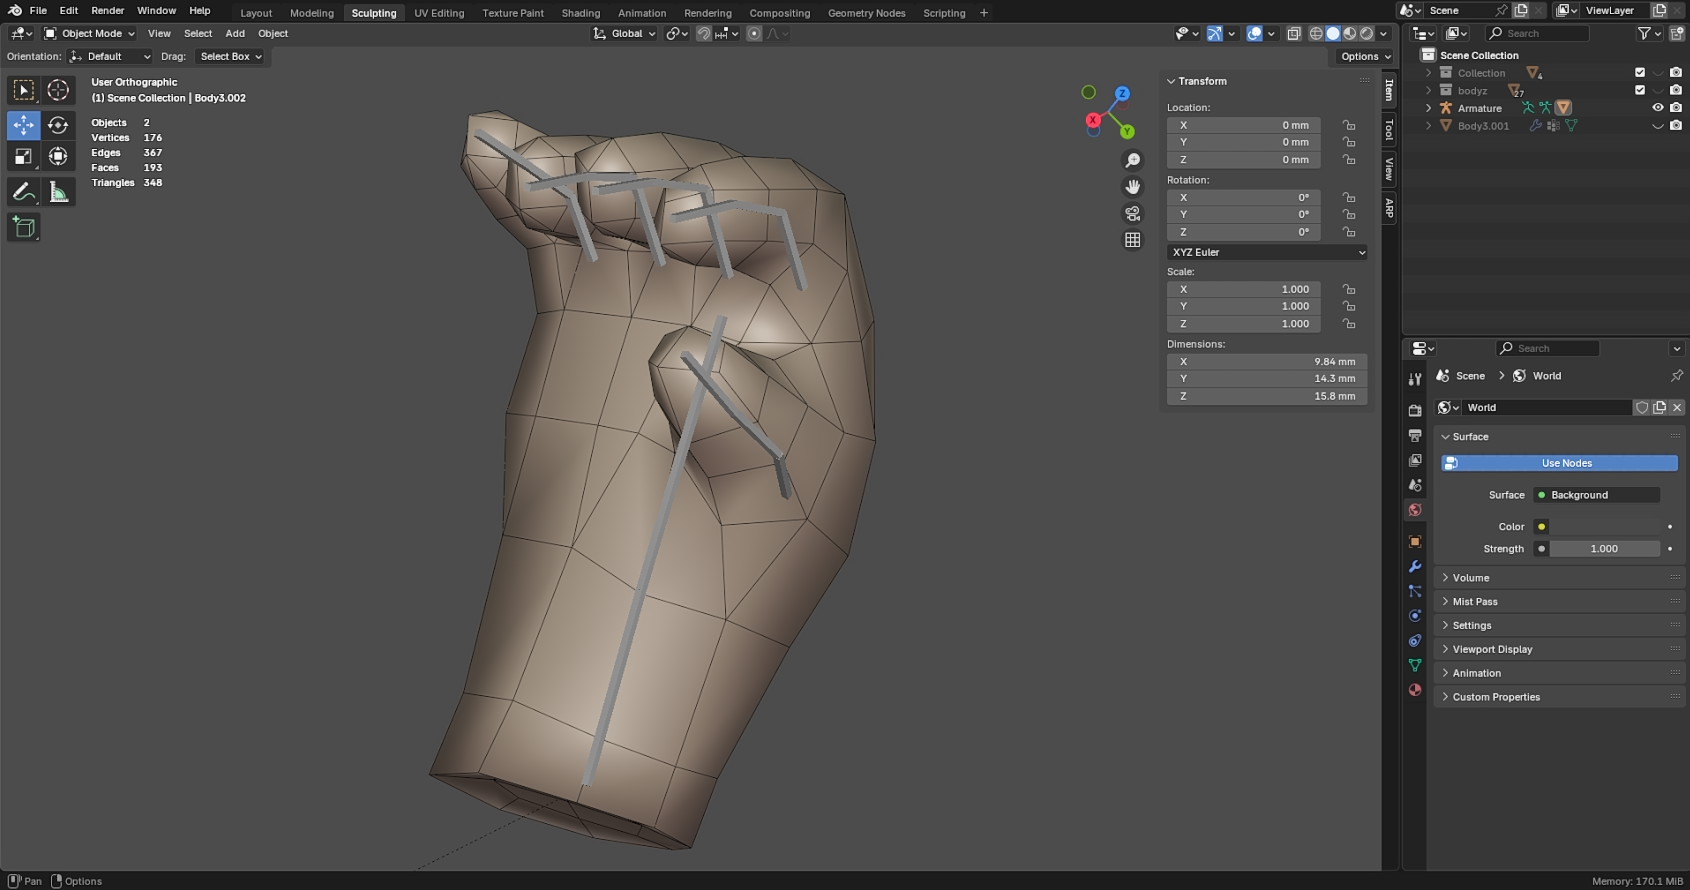Open the Modifiers properties tab icon

[x=1415, y=566]
